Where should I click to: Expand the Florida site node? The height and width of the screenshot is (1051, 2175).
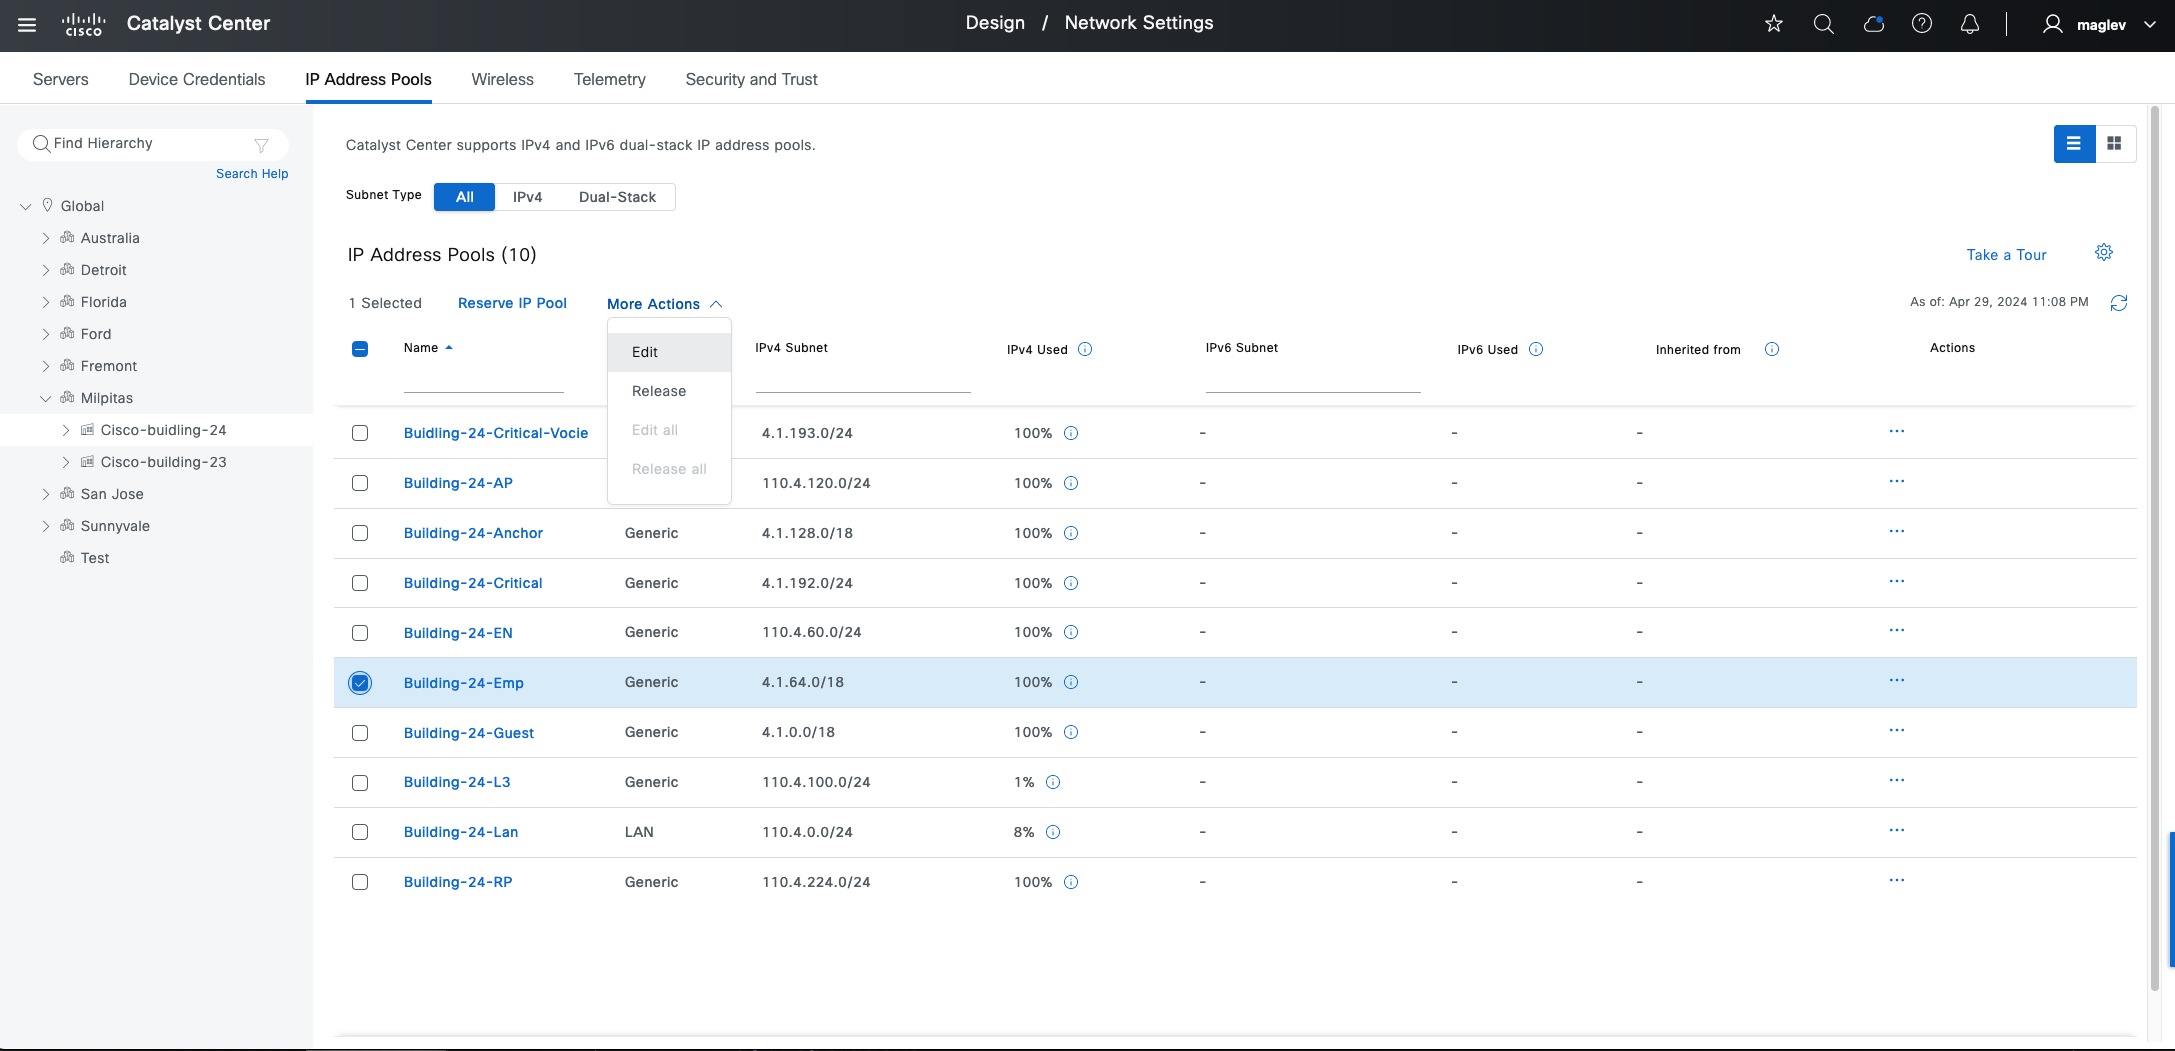pyautogui.click(x=46, y=303)
